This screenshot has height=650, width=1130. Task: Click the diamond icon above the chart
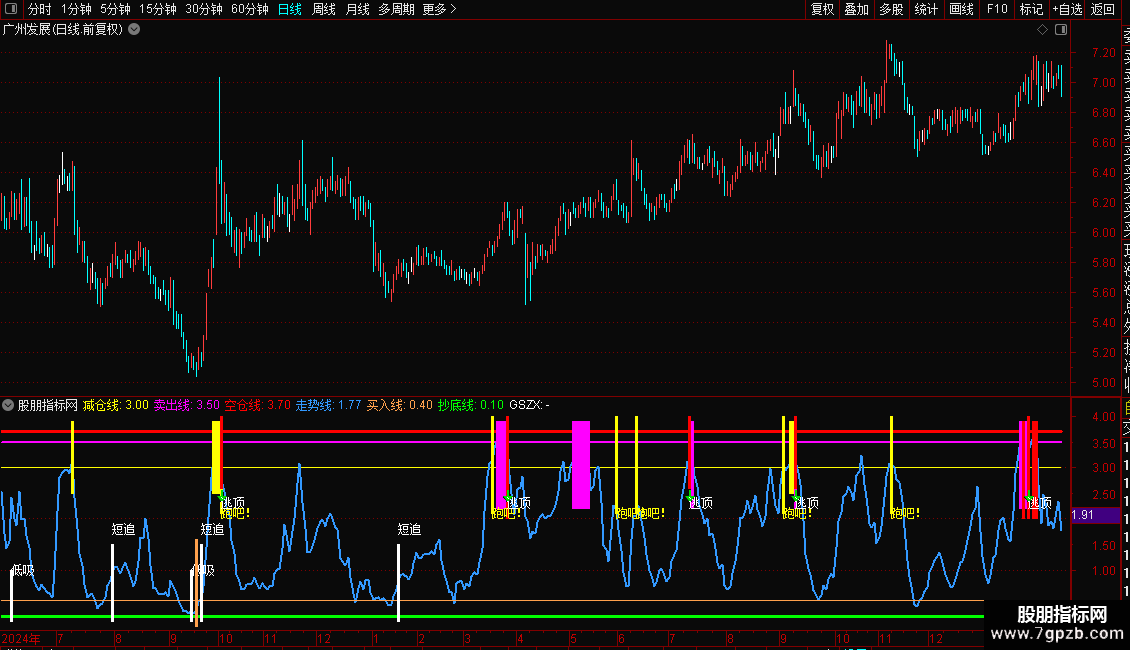(x=1043, y=30)
